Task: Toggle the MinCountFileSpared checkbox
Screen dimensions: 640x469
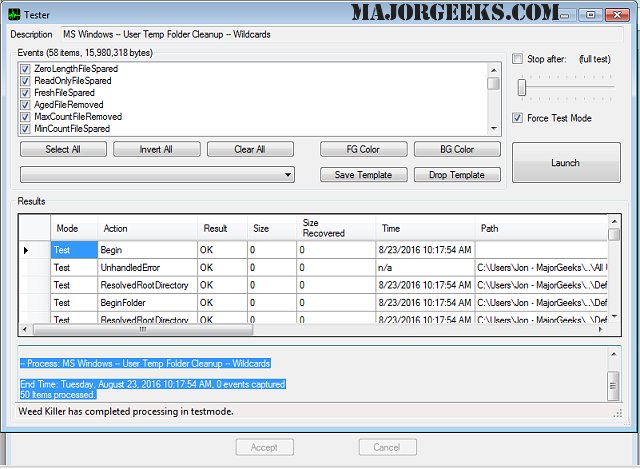Action: [25, 129]
